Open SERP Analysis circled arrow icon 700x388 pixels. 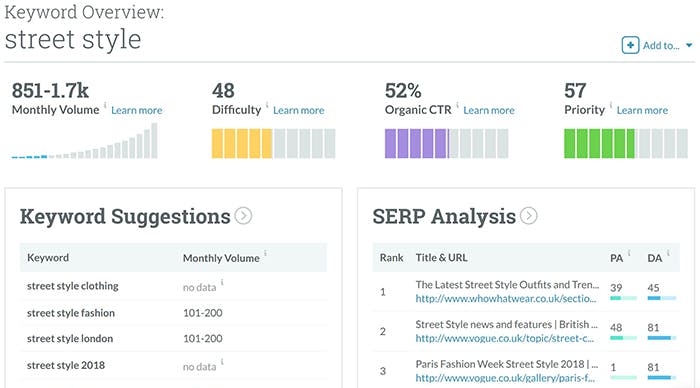[529, 216]
